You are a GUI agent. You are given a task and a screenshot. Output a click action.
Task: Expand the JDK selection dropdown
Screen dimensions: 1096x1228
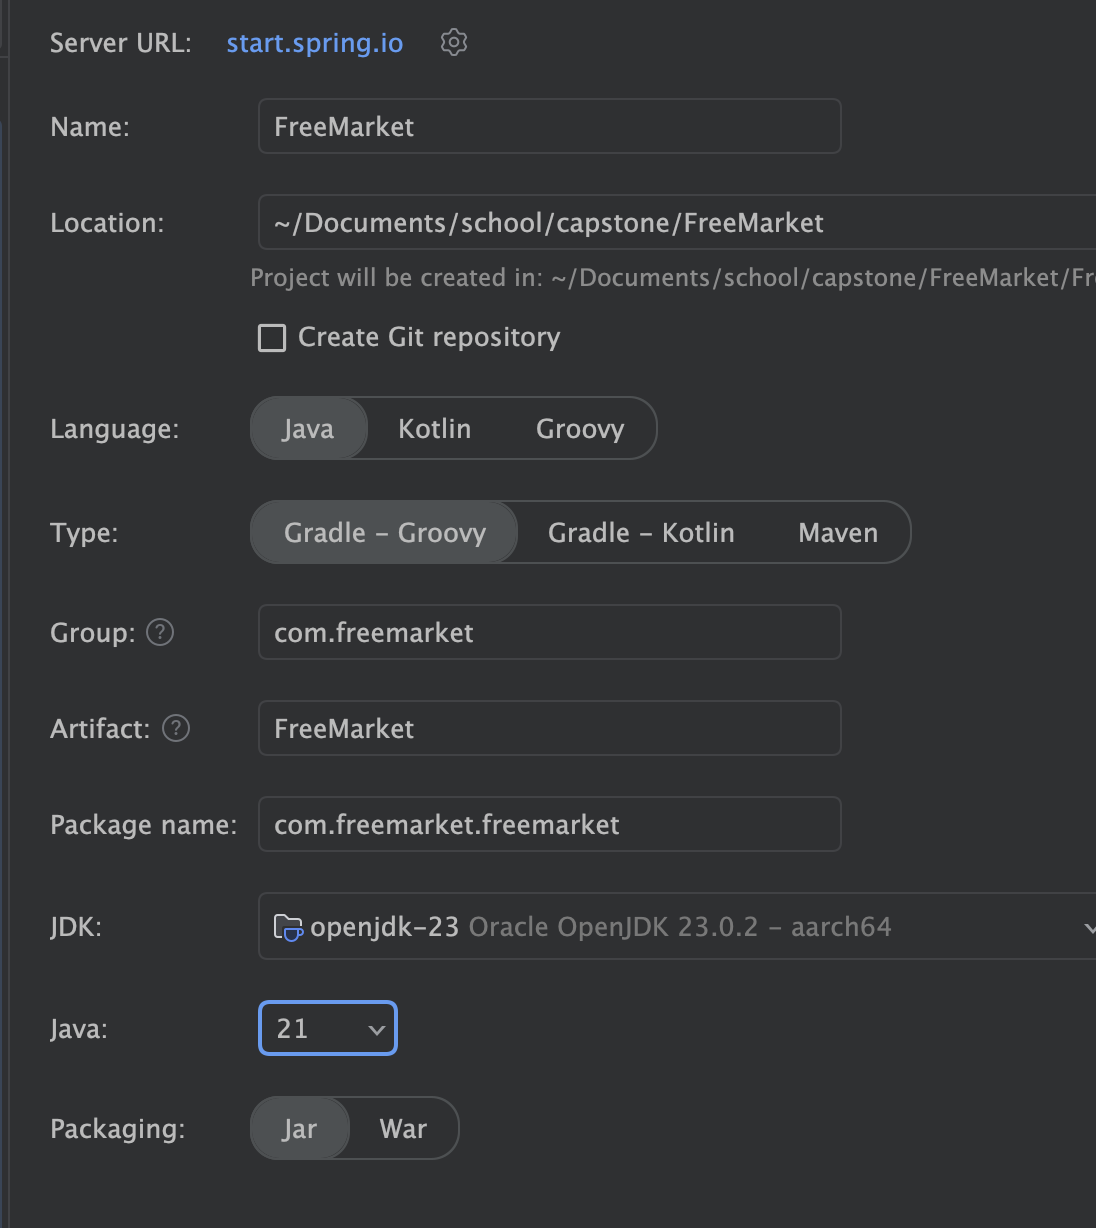tap(1088, 927)
